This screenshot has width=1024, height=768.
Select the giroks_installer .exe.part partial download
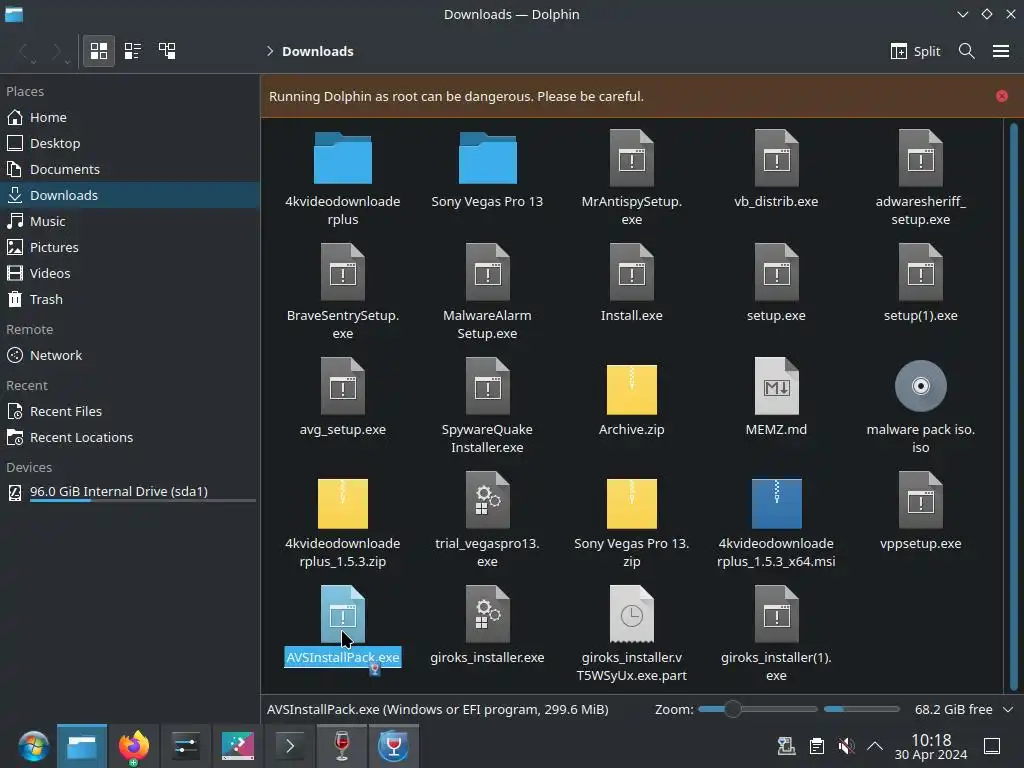tap(632, 614)
